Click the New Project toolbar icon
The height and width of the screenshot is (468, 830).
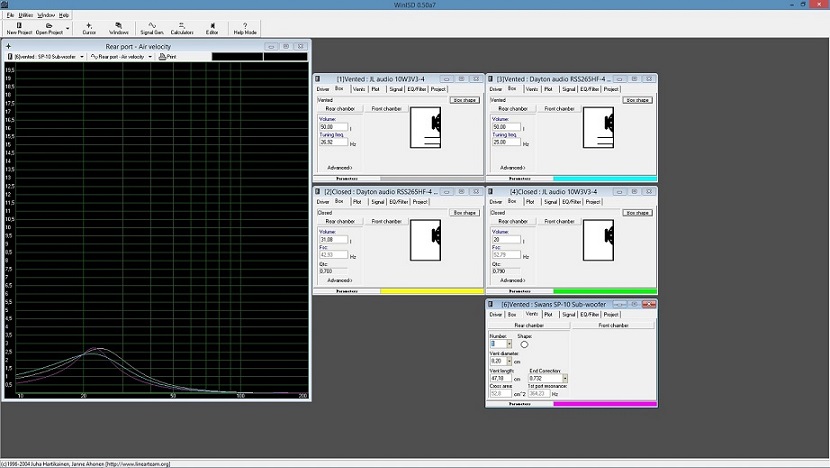point(19,28)
